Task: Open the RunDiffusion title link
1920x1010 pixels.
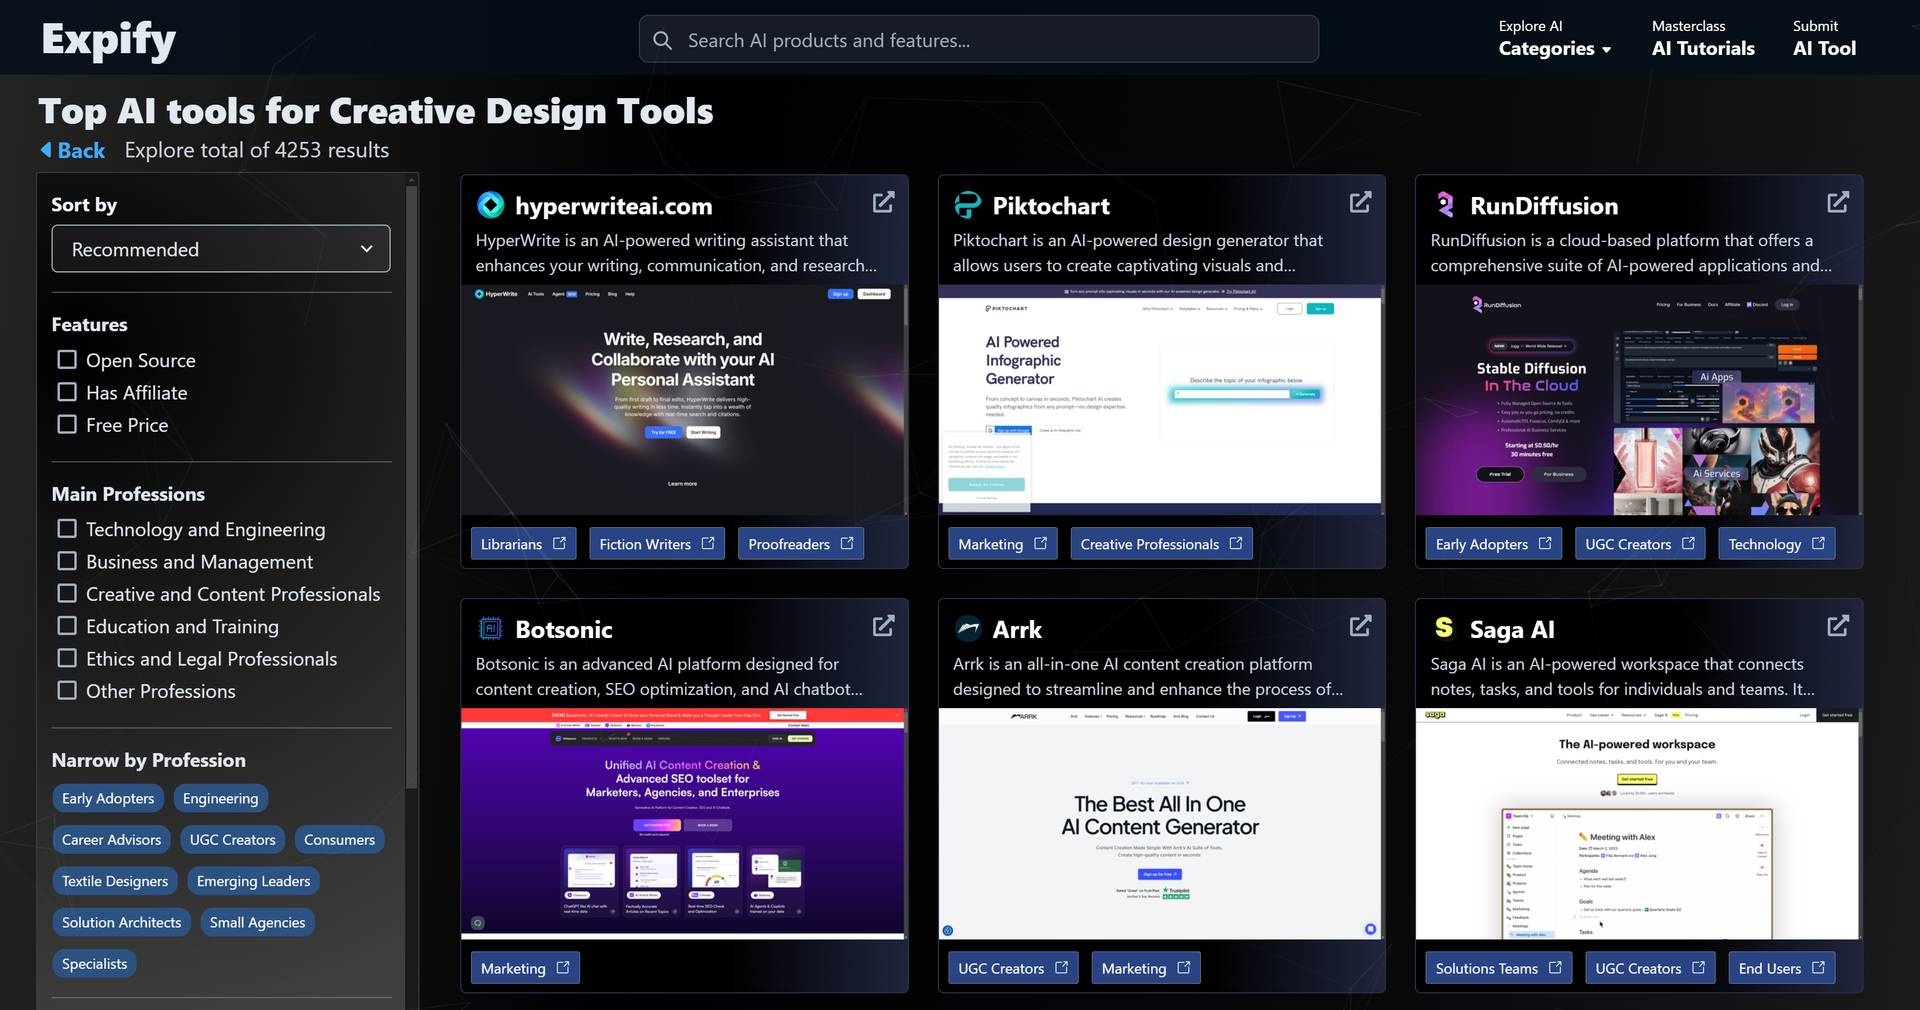Action: point(1544,206)
